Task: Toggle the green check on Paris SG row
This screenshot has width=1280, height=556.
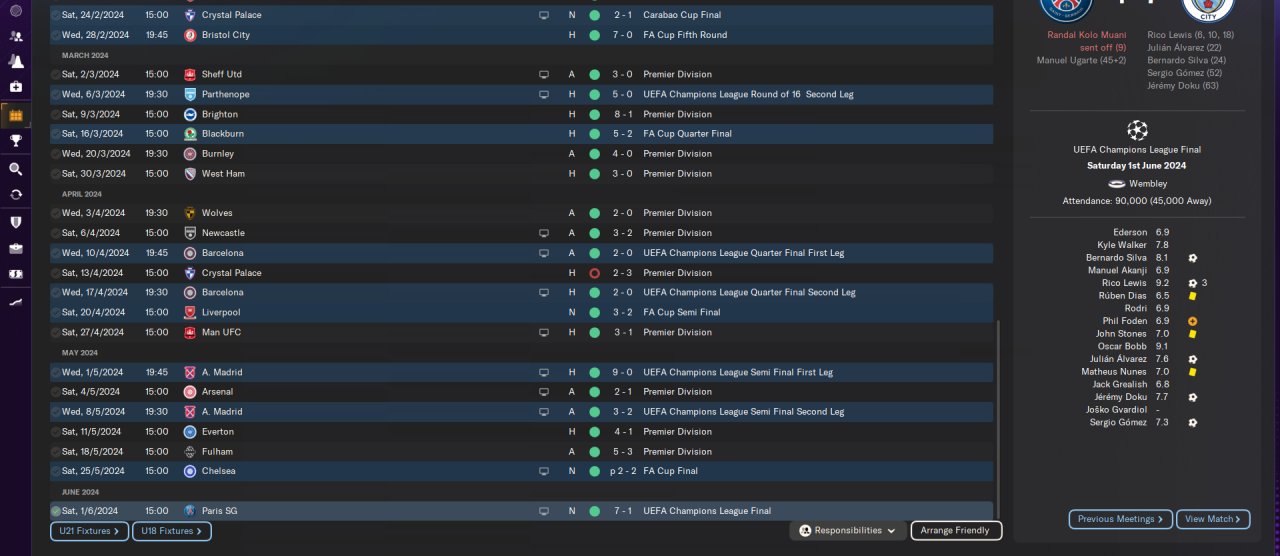Action: [56, 511]
